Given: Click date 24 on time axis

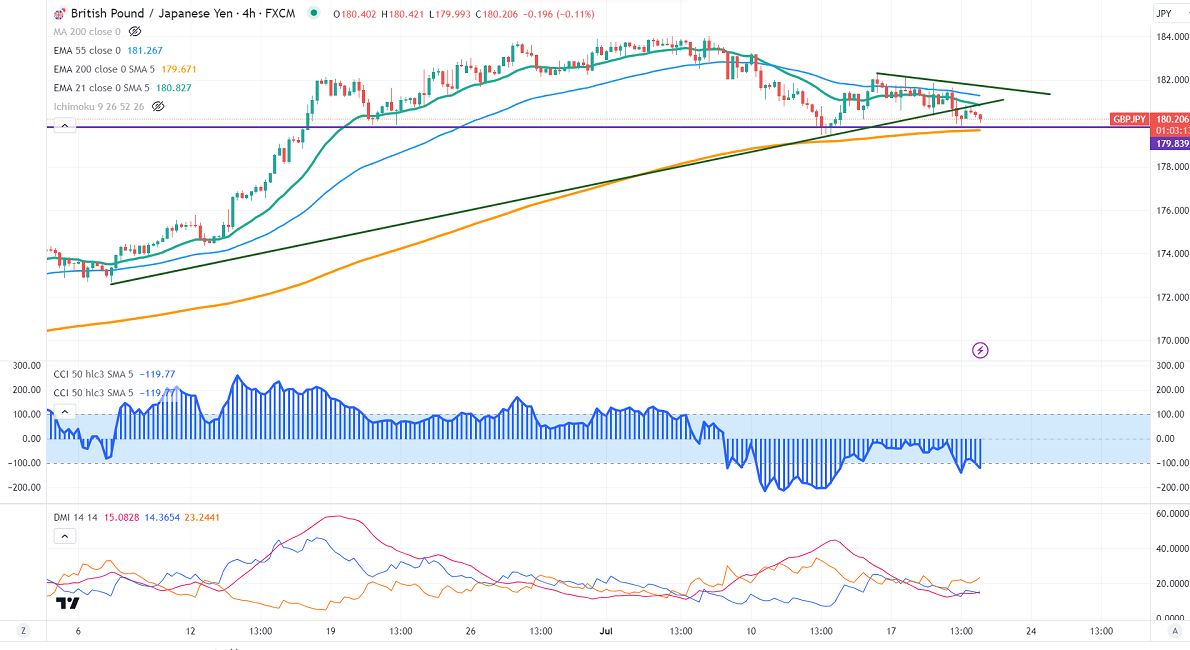Looking at the screenshot, I should click(1031, 631).
